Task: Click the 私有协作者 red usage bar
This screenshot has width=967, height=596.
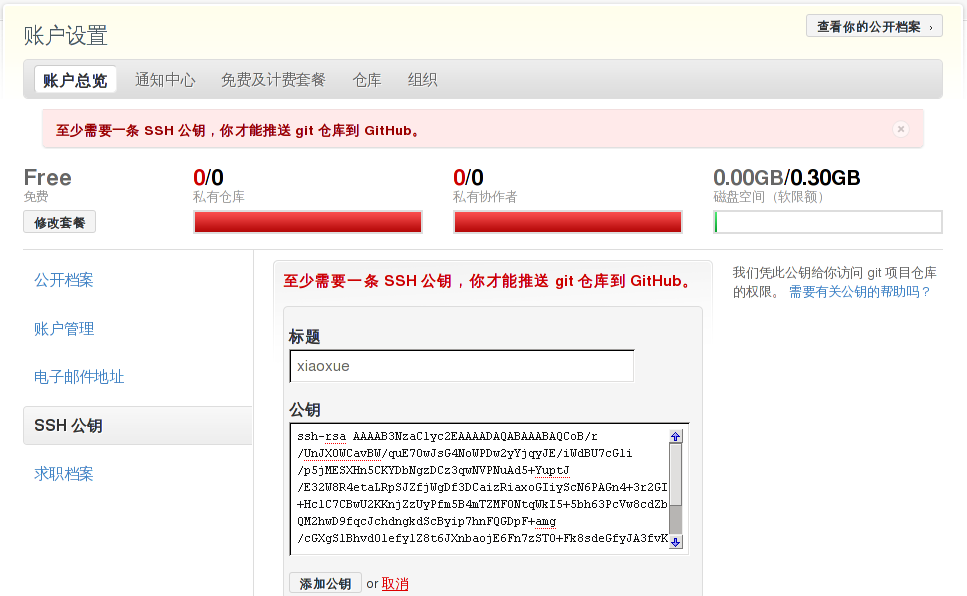Action: coord(568,222)
